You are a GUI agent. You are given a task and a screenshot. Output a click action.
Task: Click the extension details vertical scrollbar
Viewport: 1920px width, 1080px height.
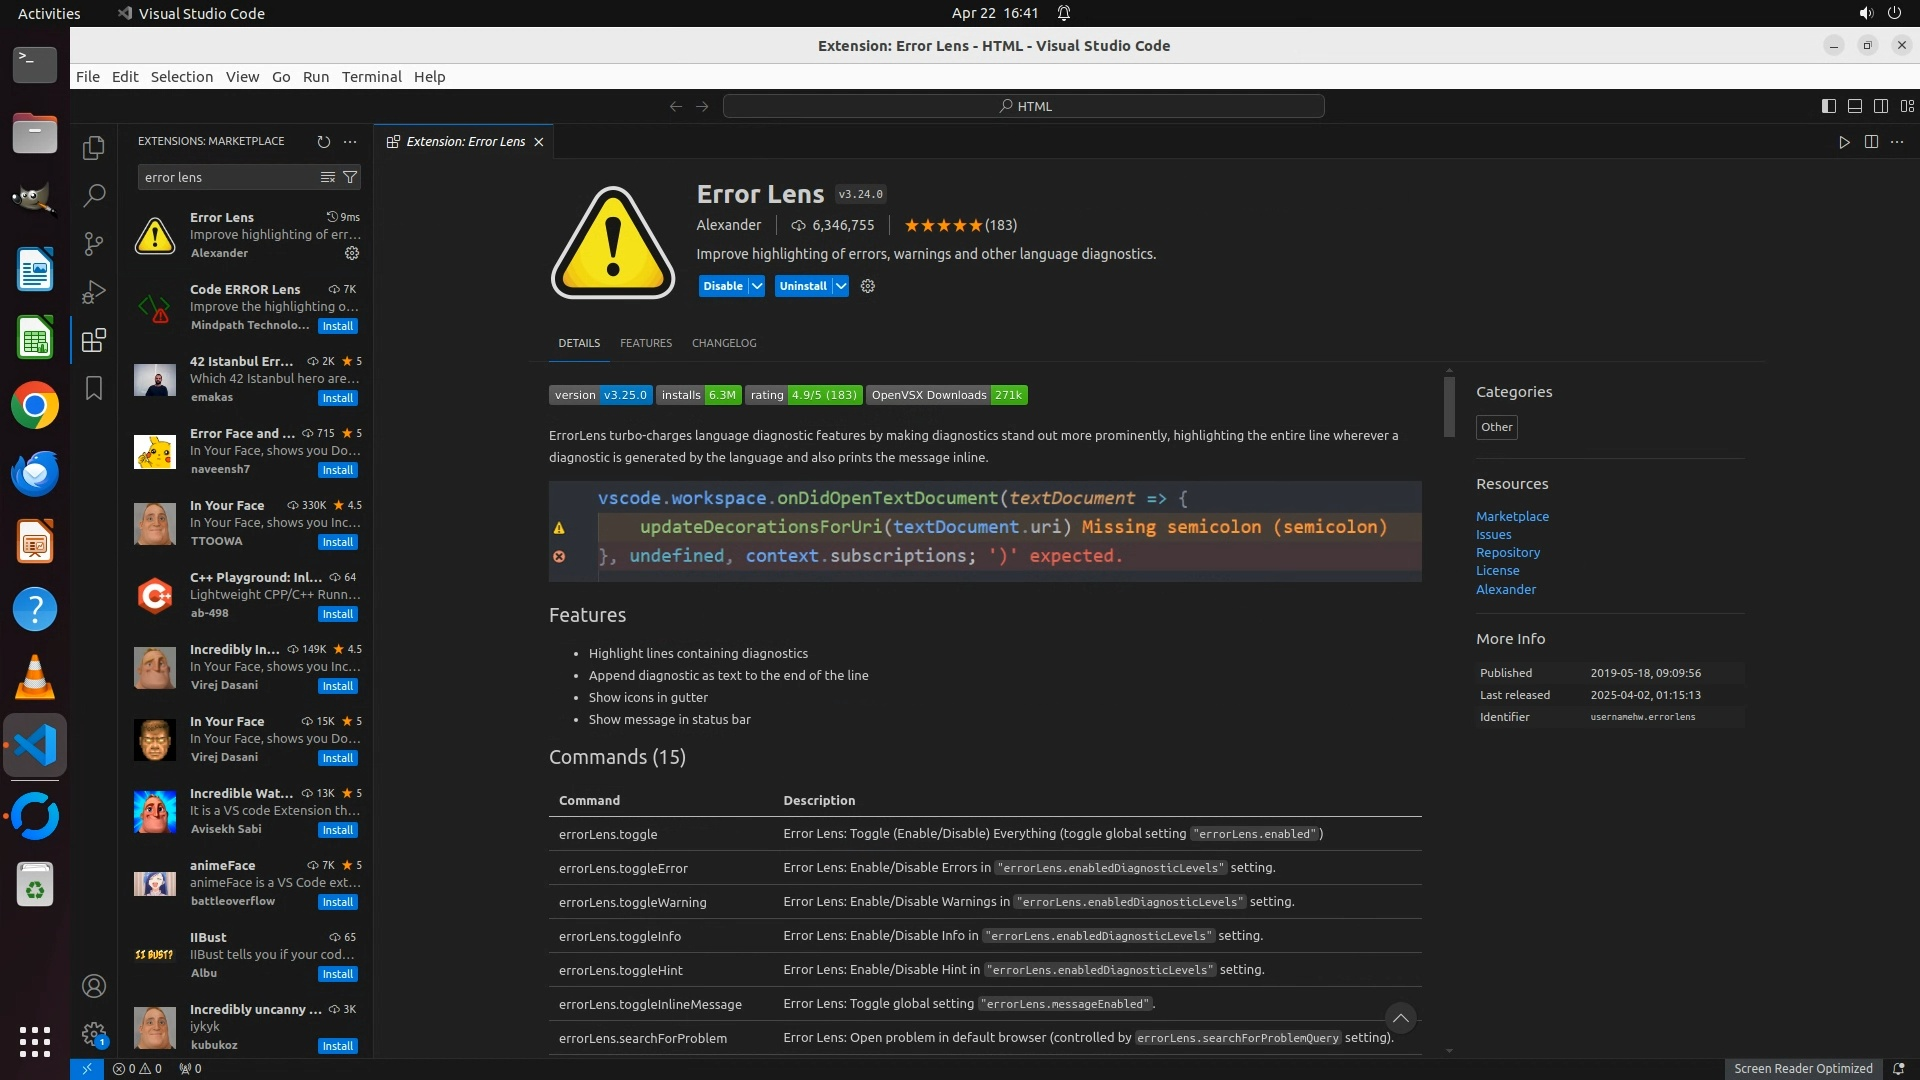[1449, 406]
